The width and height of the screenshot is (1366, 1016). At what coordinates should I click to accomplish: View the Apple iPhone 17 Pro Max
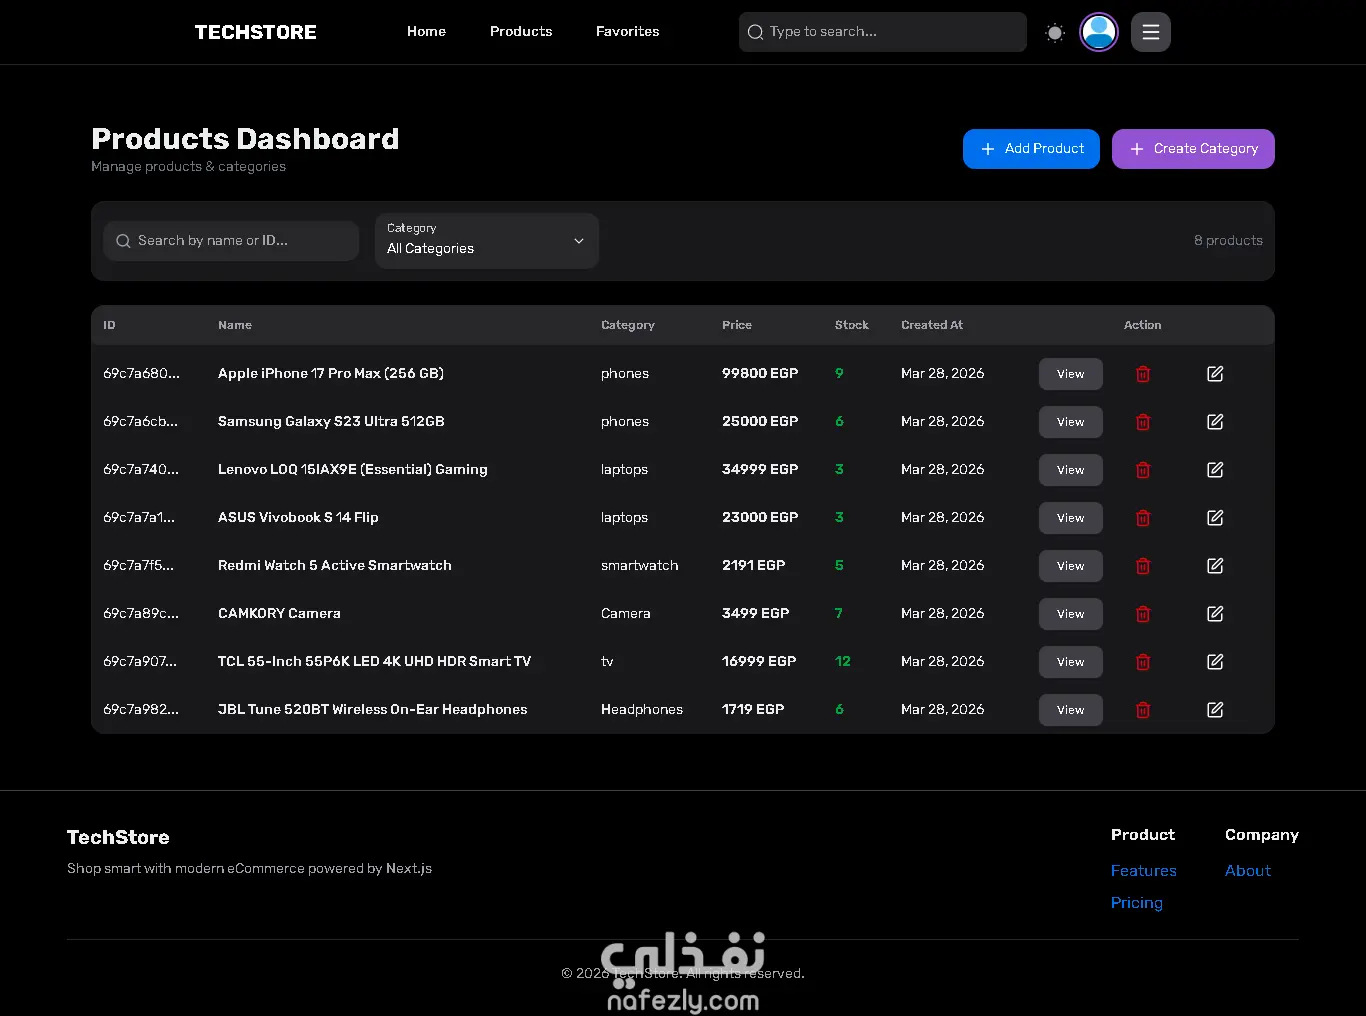pos(1070,374)
